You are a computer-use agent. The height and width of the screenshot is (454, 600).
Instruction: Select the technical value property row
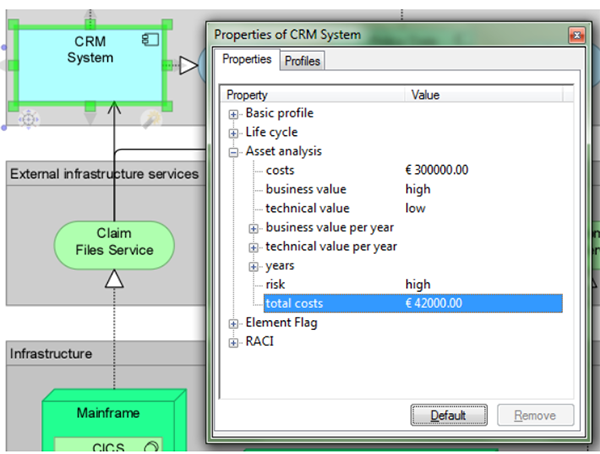(413, 208)
